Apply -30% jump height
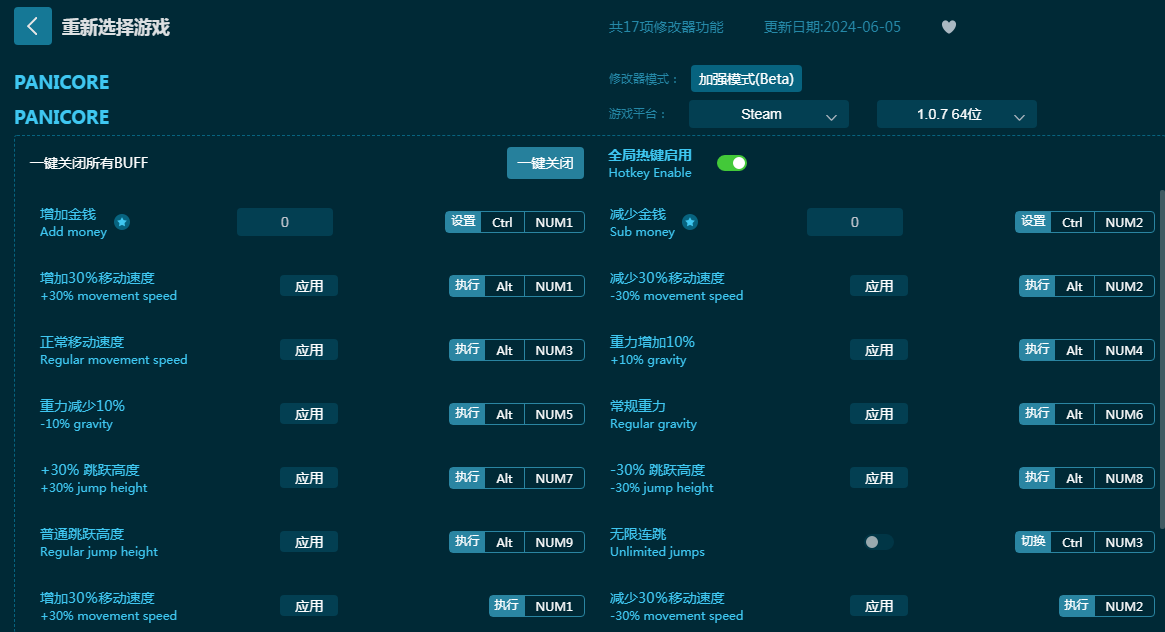 pos(879,478)
